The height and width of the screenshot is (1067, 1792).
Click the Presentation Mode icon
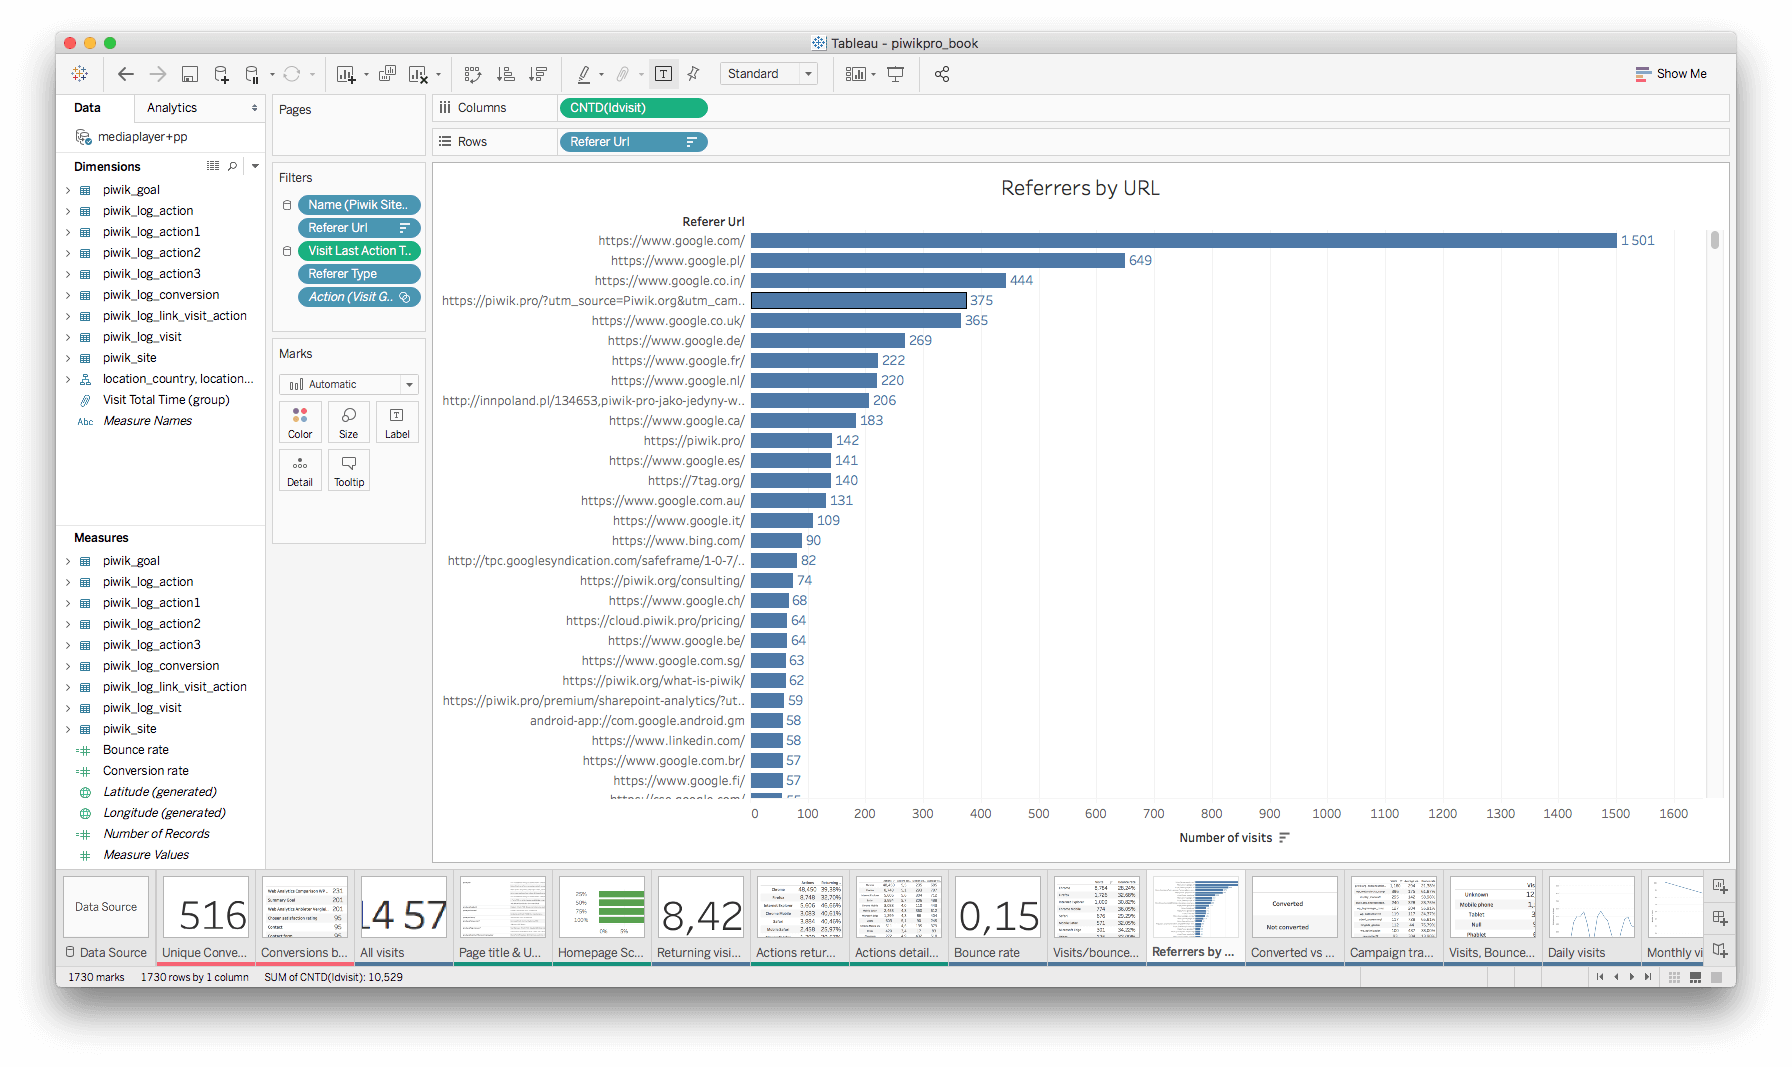click(x=896, y=74)
